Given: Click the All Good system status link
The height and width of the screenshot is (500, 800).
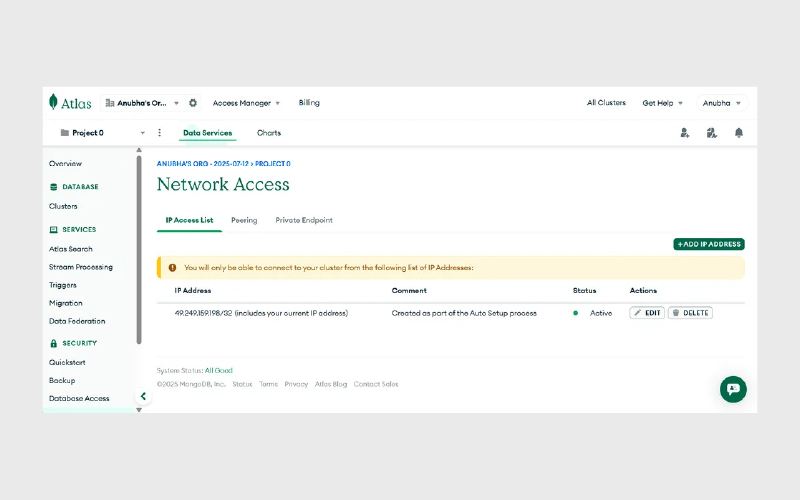Looking at the screenshot, I should click(x=219, y=370).
